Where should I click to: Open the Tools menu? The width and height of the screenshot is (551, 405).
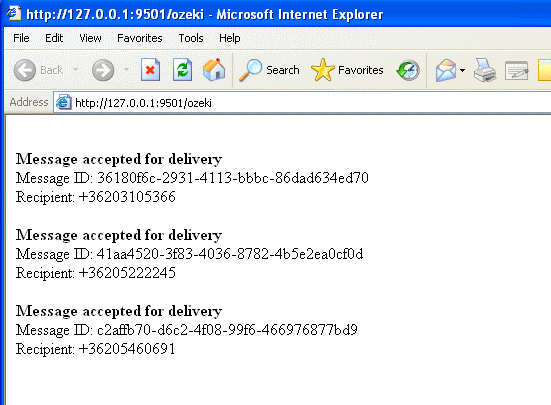tap(191, 38)
